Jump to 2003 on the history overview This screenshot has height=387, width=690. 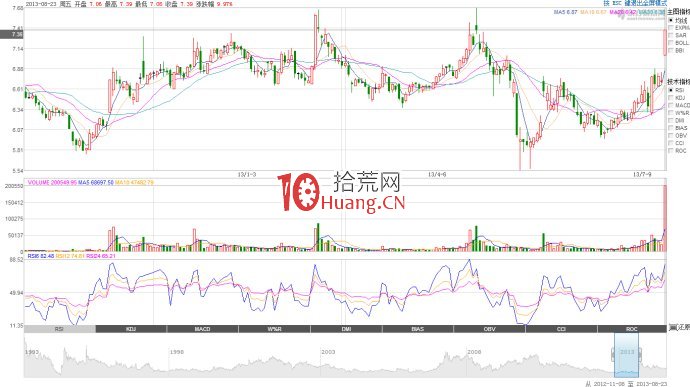pos(328,352)
